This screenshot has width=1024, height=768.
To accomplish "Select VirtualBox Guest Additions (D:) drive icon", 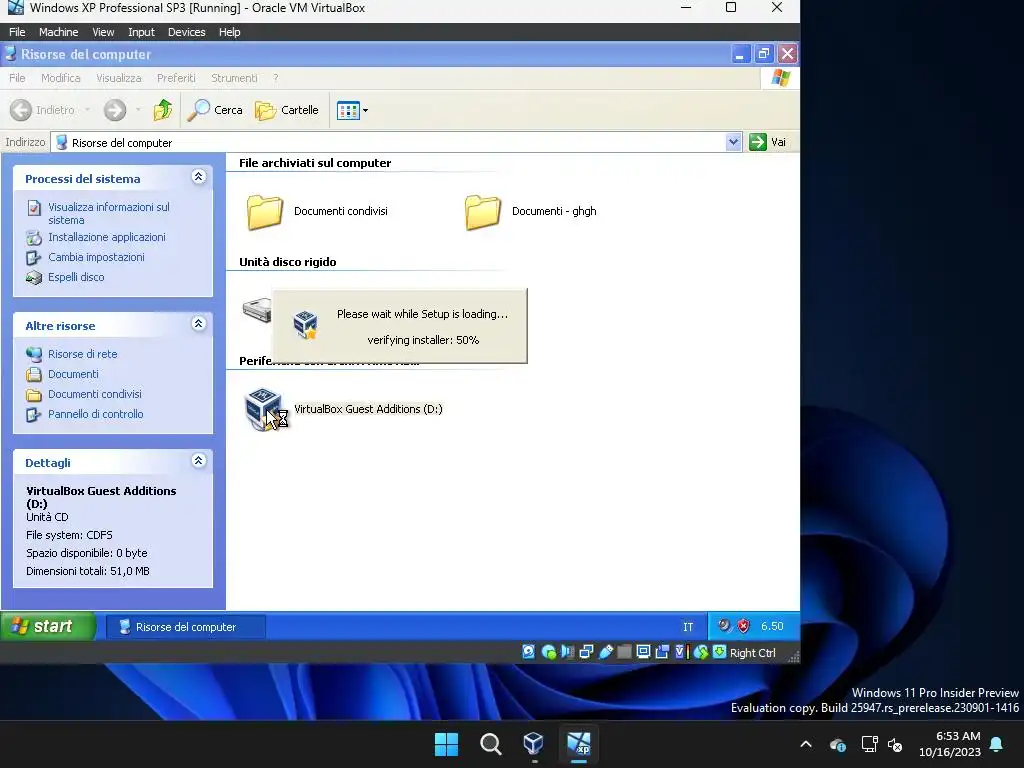I will [x=263, y=409].
